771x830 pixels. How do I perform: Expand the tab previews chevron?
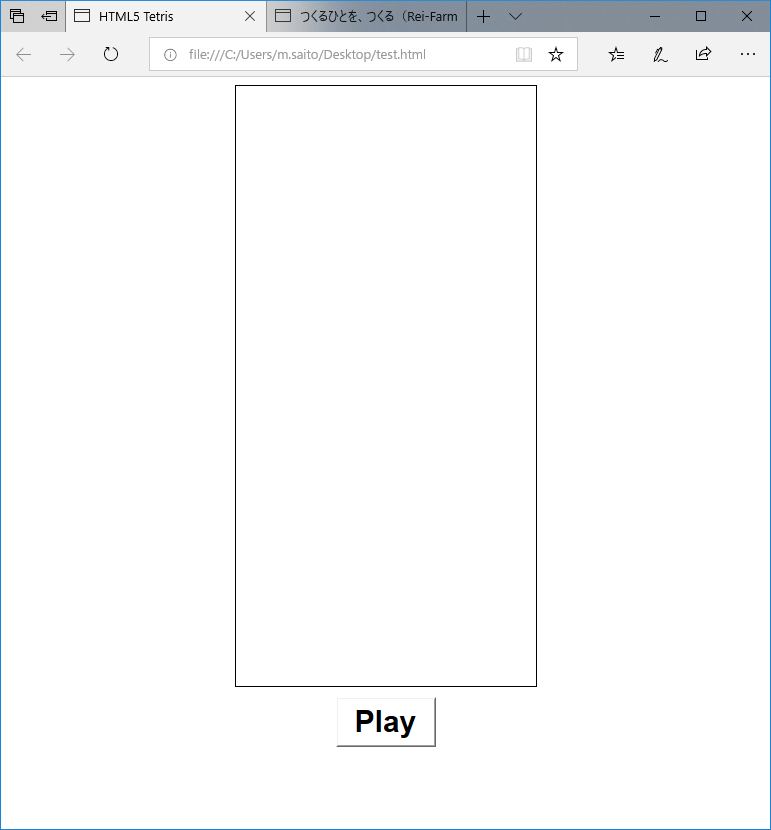coord(515,16)
